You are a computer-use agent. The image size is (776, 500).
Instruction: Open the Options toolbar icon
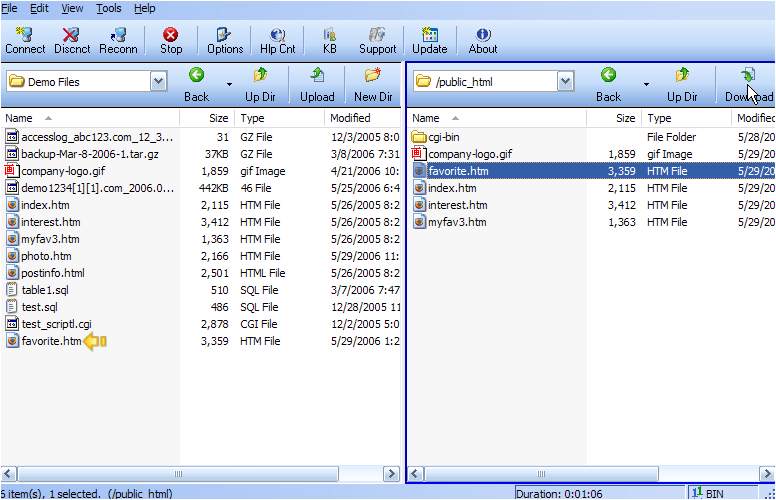tap(225, 40)
